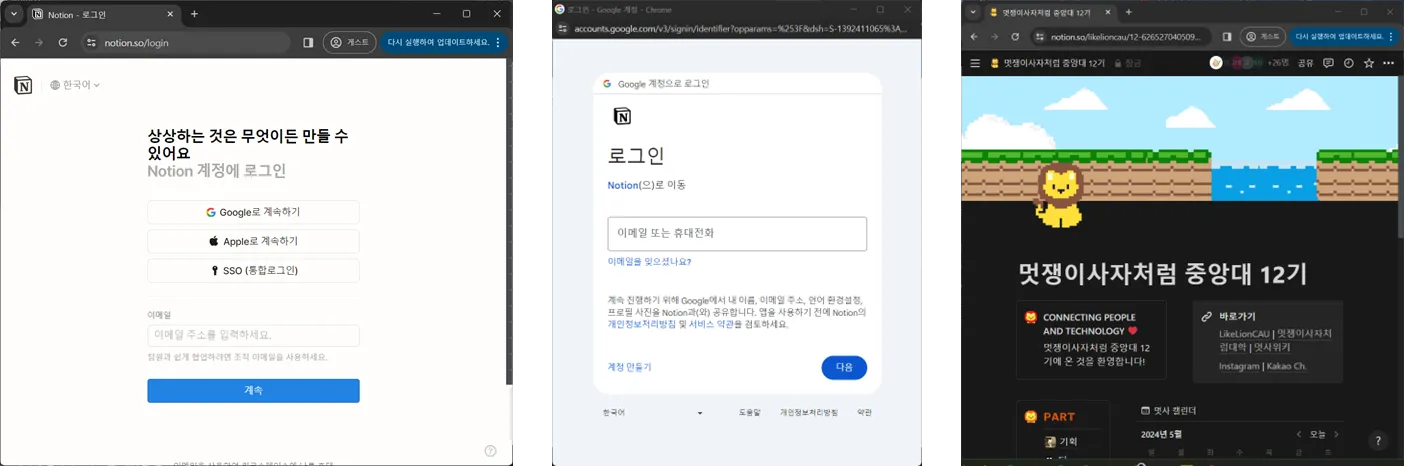Focus the 이메일 또는 휴대전화 field

(x=737, y=233)
